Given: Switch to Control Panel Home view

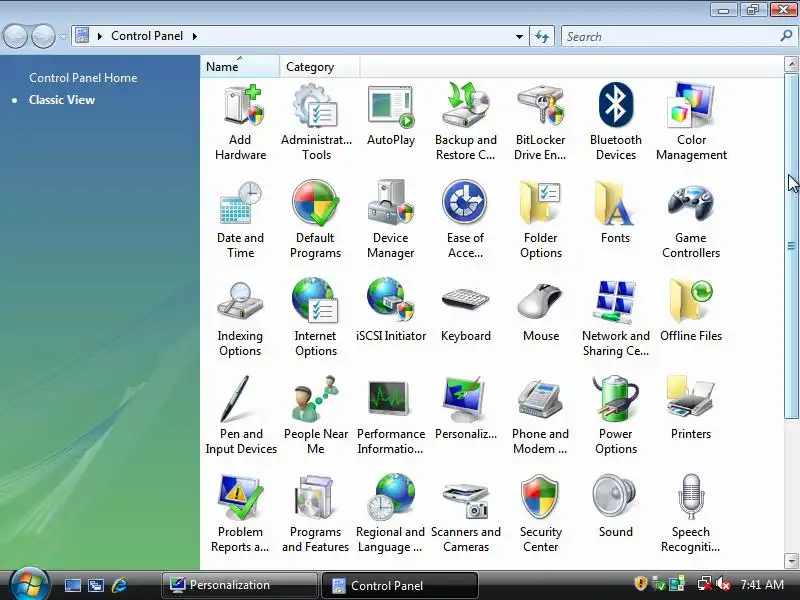Looking at the screenshot, I should [83, 78].
